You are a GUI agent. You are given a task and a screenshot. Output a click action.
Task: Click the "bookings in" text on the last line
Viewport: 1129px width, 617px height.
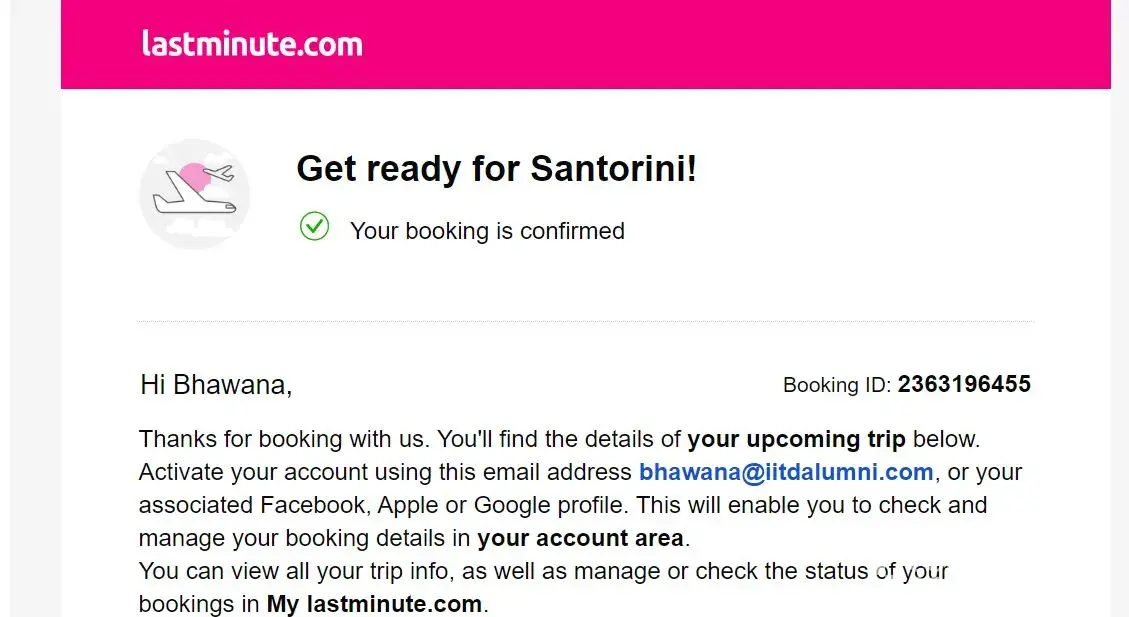pyautogui.click(x=198, y=604)
